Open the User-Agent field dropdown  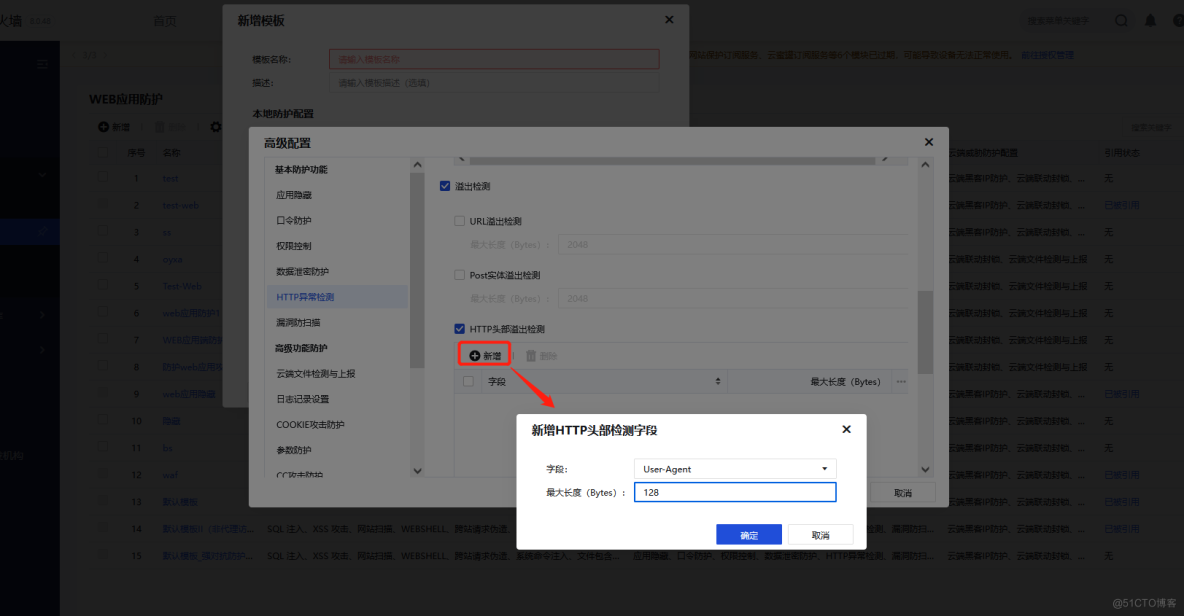coord(735,469)
